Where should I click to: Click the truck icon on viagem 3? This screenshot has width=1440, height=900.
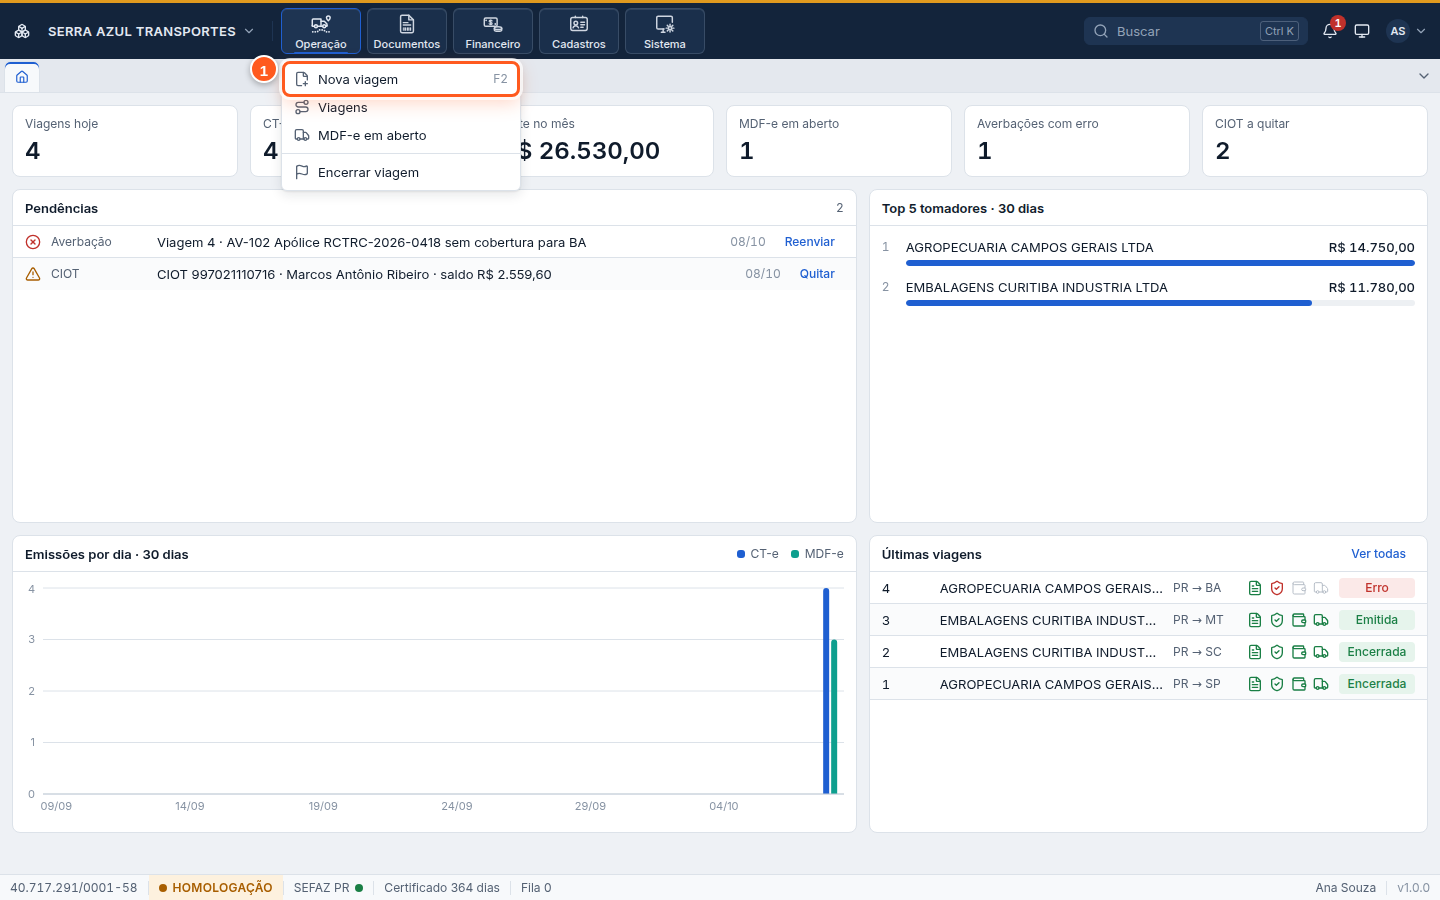[1321, 620]
